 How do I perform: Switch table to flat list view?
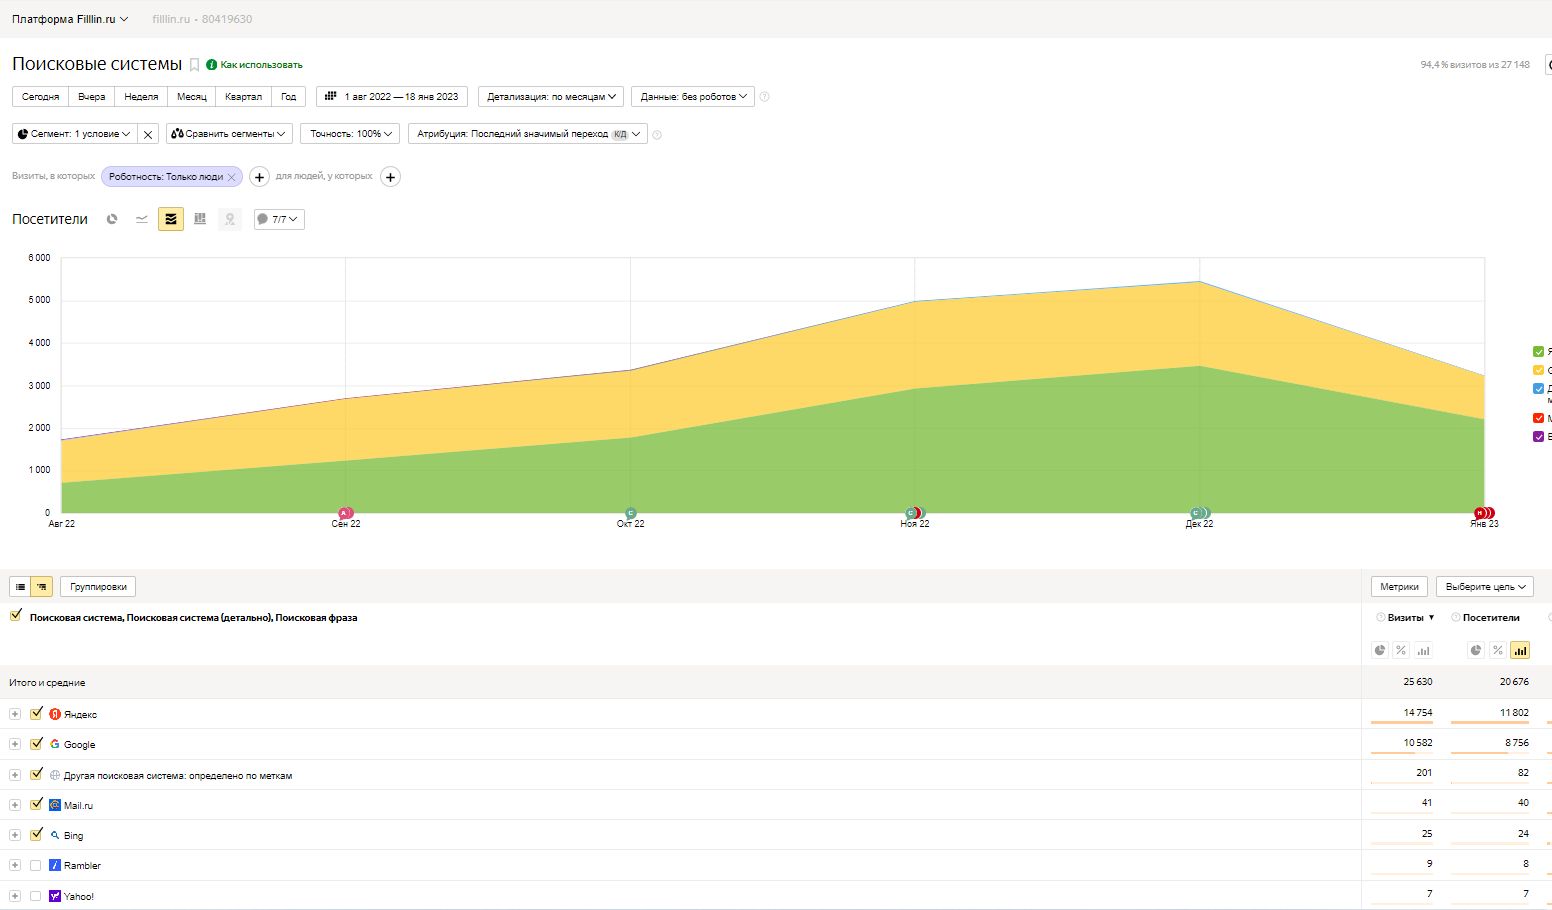[20, 587]
